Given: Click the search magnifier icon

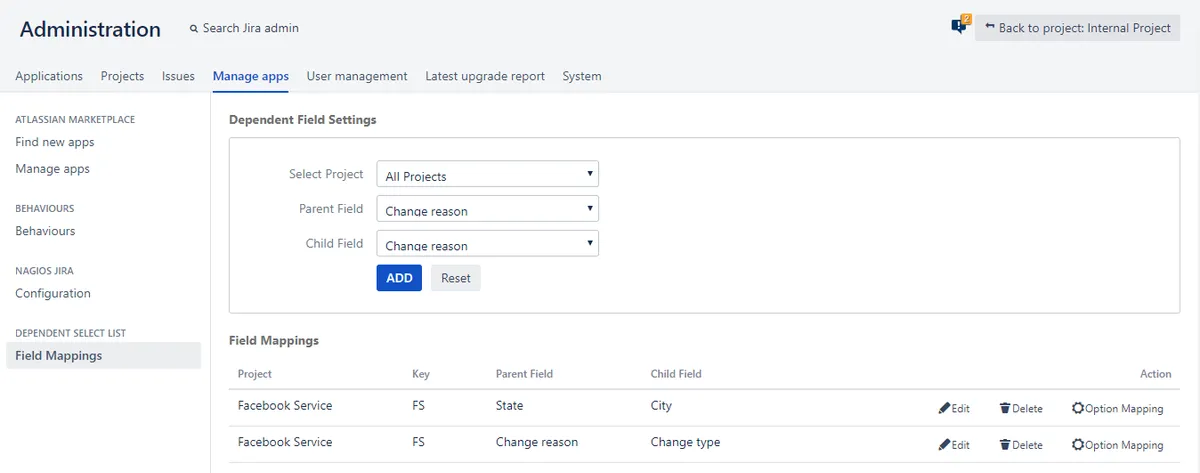Looking at the screenshot, I should coord(194,29).
